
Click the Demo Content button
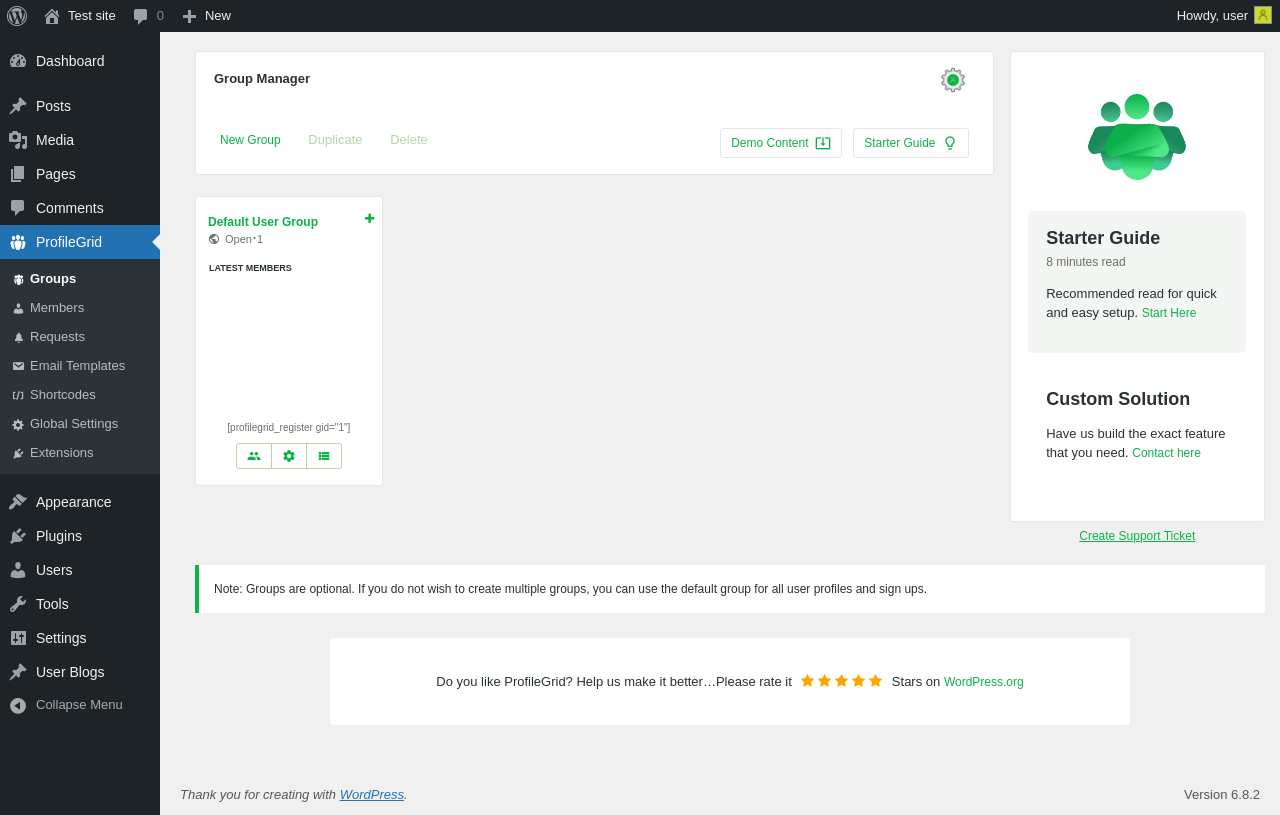click(x=781, y=143)
